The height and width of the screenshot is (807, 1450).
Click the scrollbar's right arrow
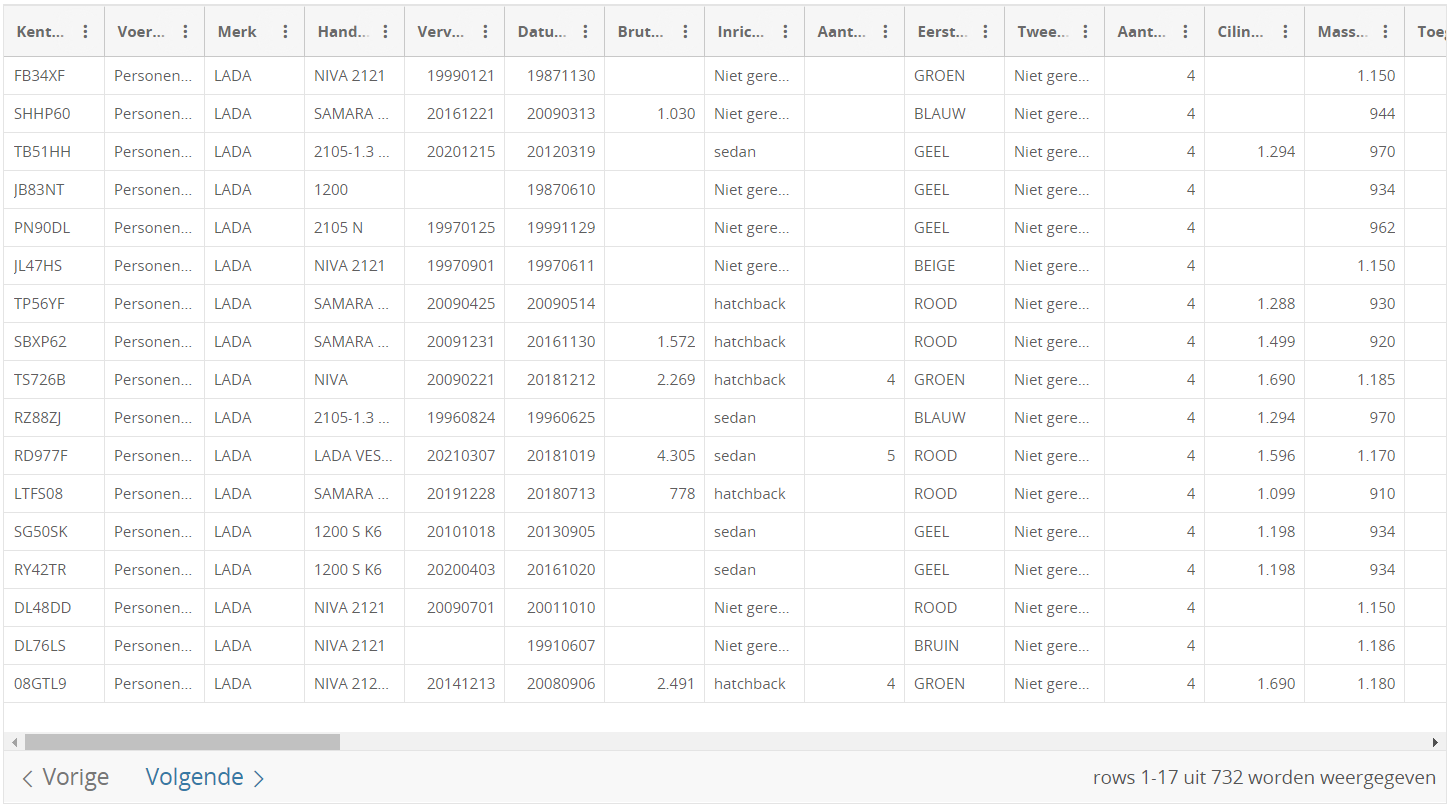(1435, 742)
